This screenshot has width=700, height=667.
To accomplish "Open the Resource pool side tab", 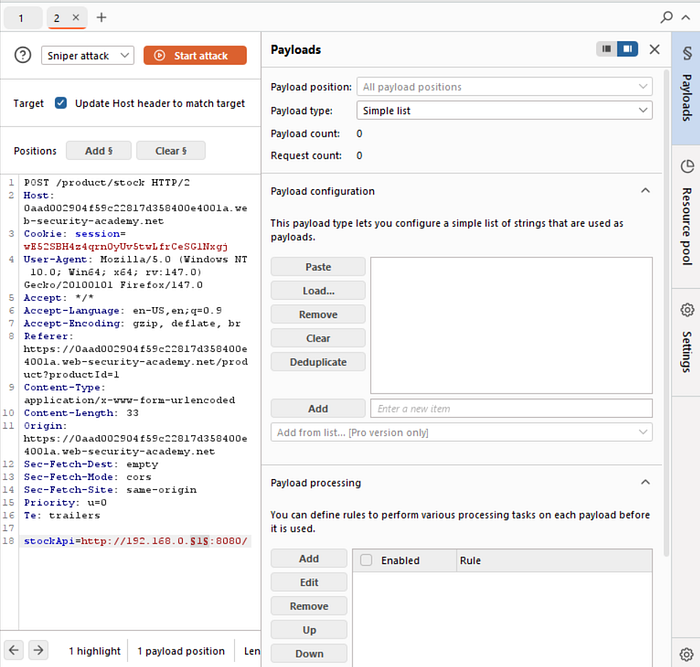I will [686, 216].
